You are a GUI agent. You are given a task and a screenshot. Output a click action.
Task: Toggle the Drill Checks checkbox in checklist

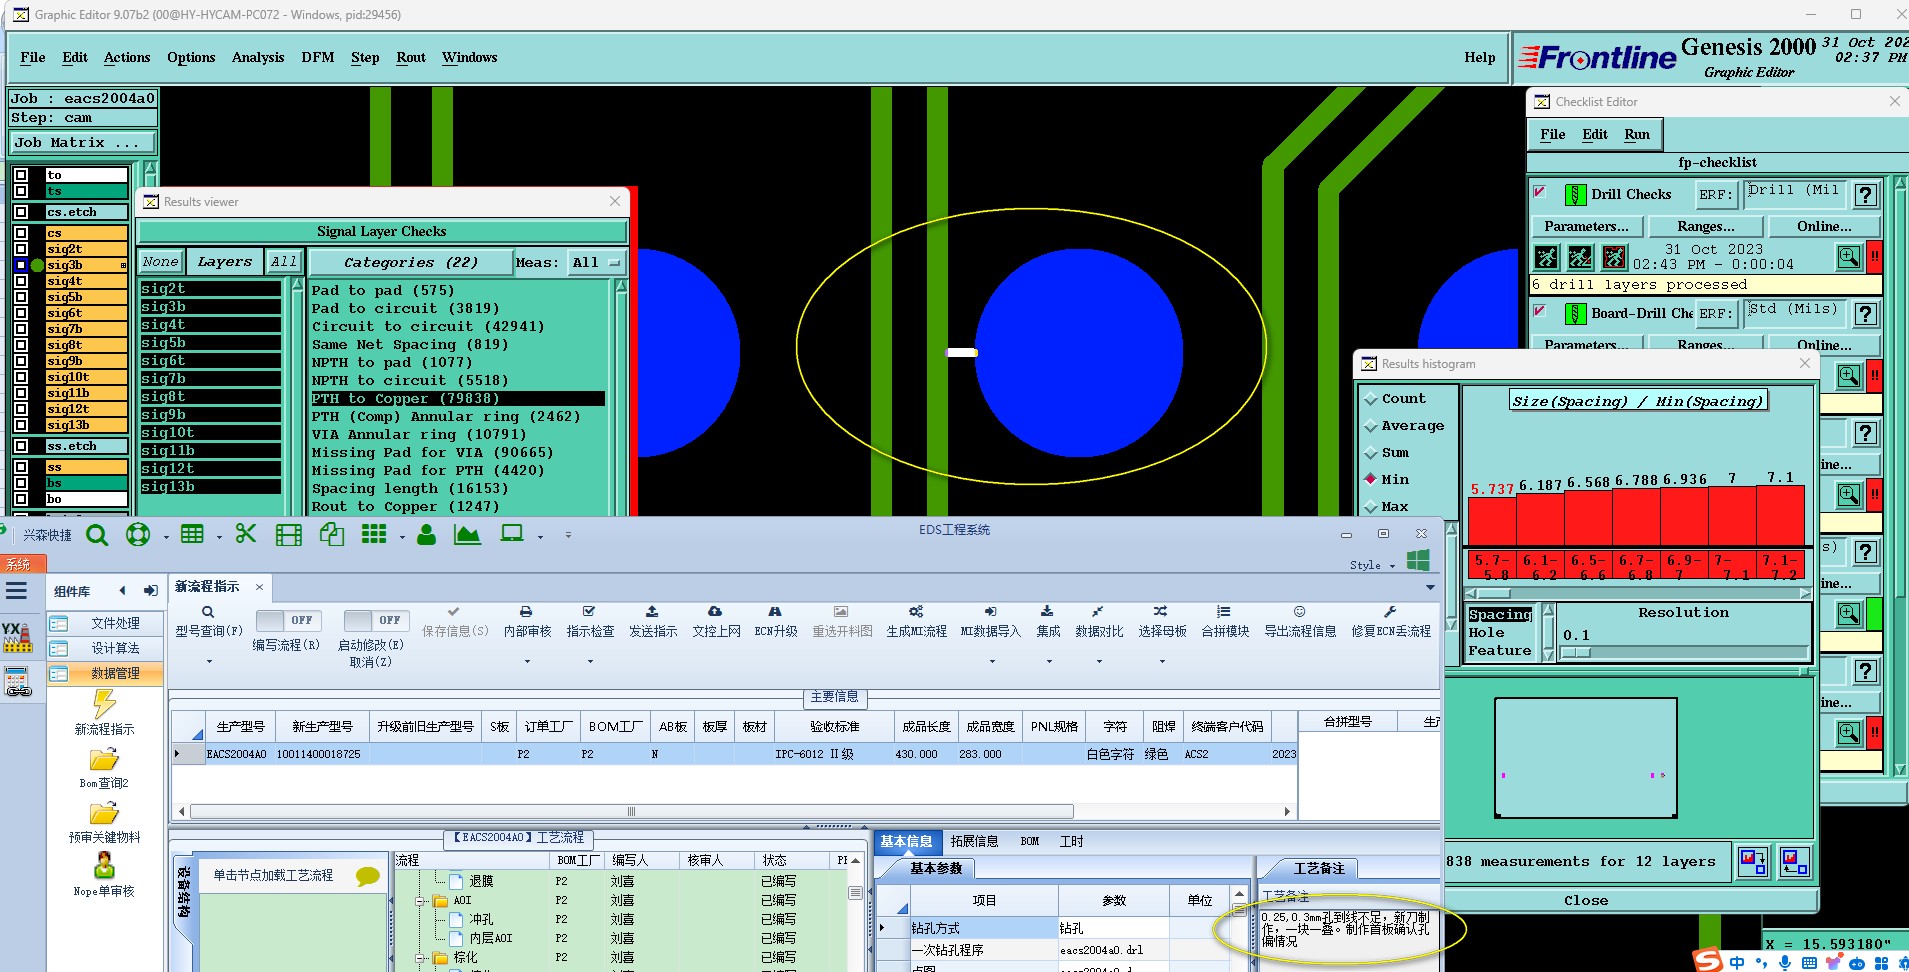point(1540,192)
